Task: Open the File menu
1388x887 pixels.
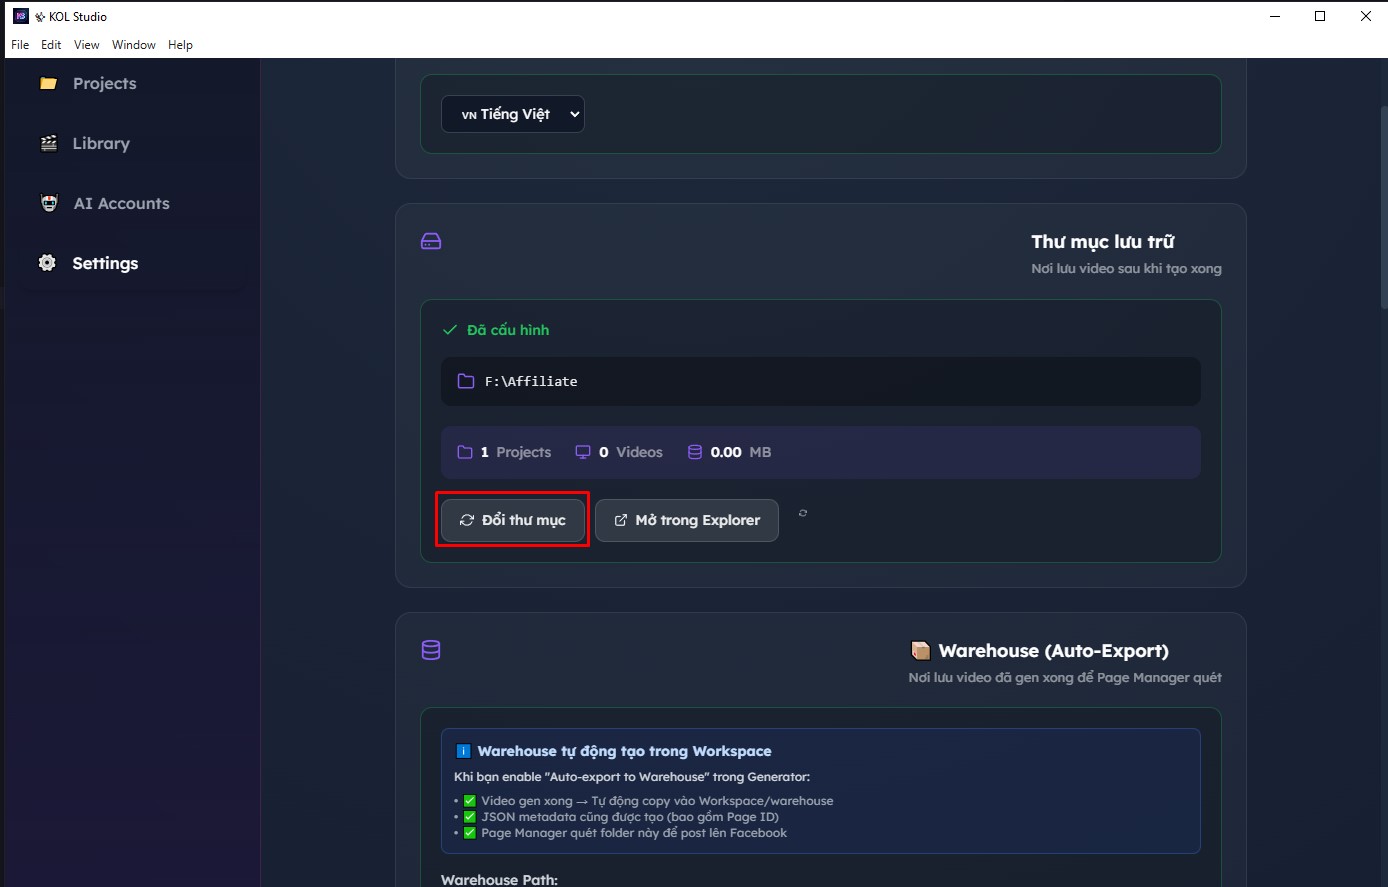Action: coord(20,45)
